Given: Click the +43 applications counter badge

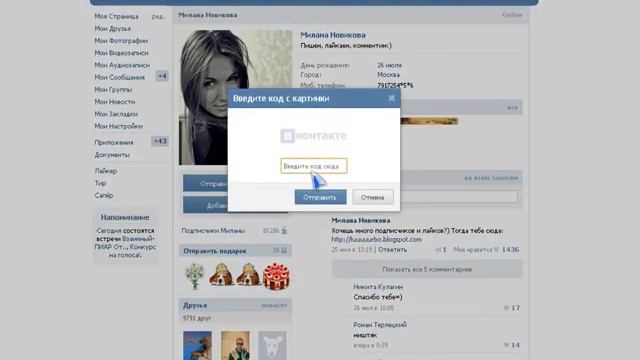Looking at the screenshot, I should click(x=160, y=141).
